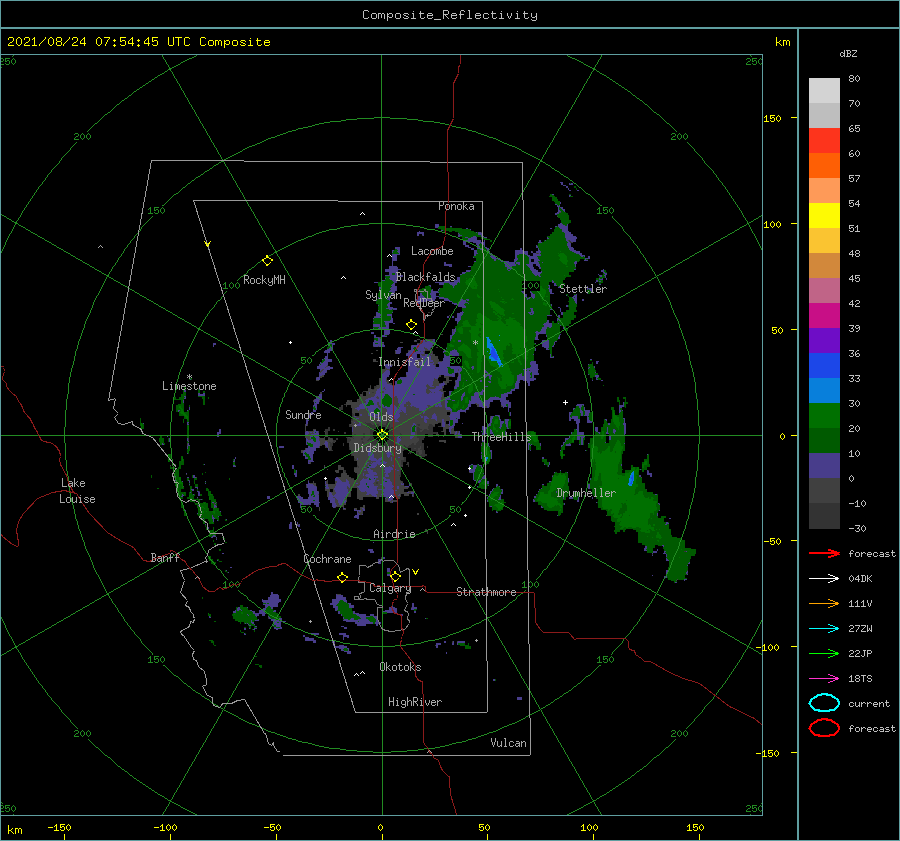Click the Okotoks town label

[x=400, y=667]
